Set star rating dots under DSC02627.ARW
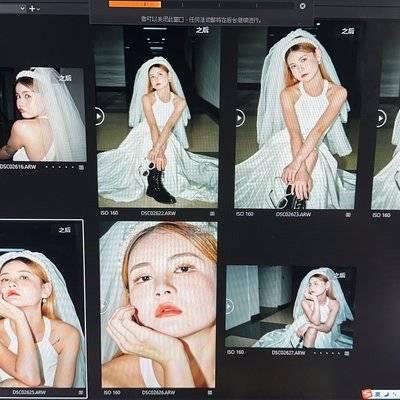 tap(326, 353)
